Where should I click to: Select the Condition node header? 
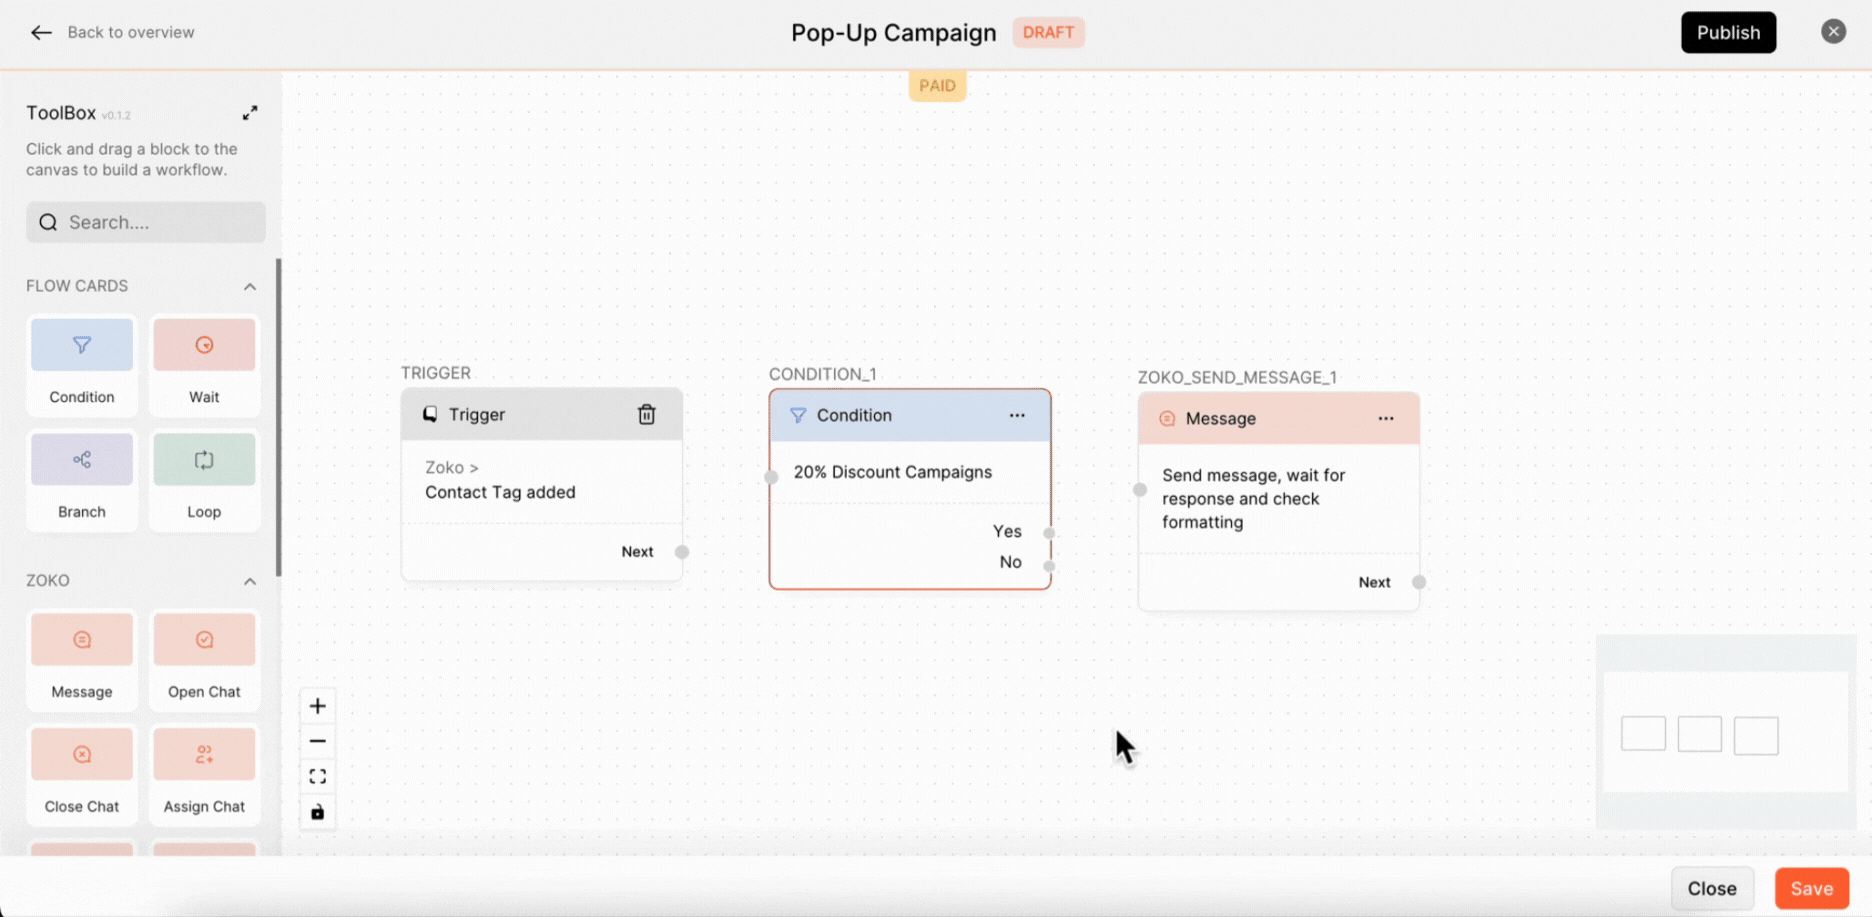point(910,415)
